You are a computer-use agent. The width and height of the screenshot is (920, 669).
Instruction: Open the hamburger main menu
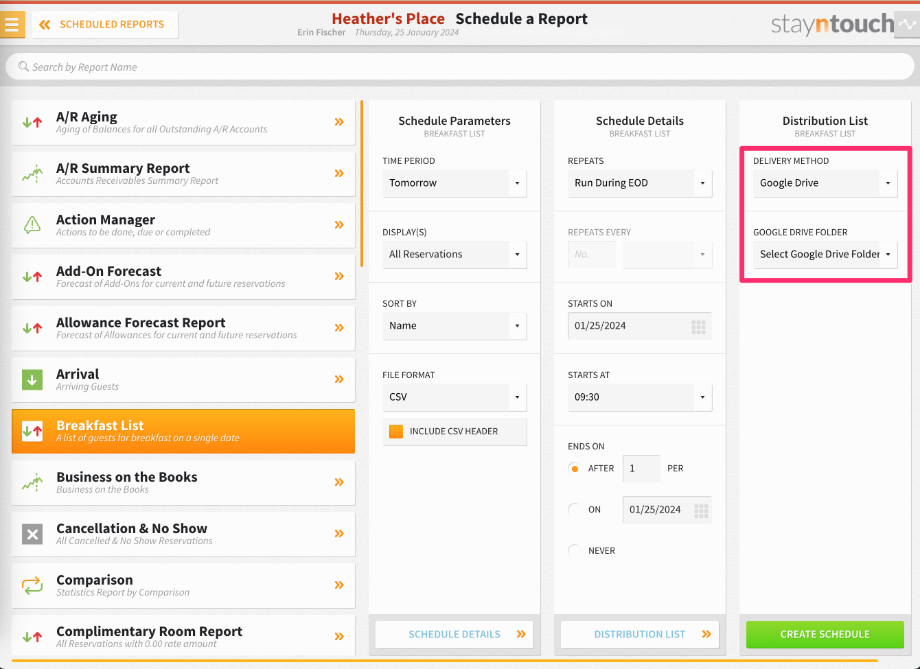pyautogui.click(x=12, y=25)
